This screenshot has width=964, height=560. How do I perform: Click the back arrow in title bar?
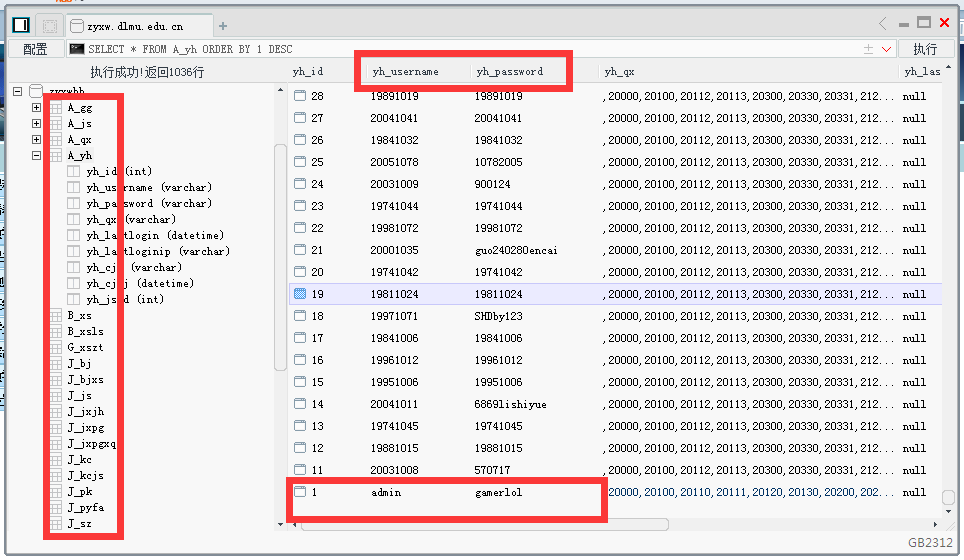[882, 24]
